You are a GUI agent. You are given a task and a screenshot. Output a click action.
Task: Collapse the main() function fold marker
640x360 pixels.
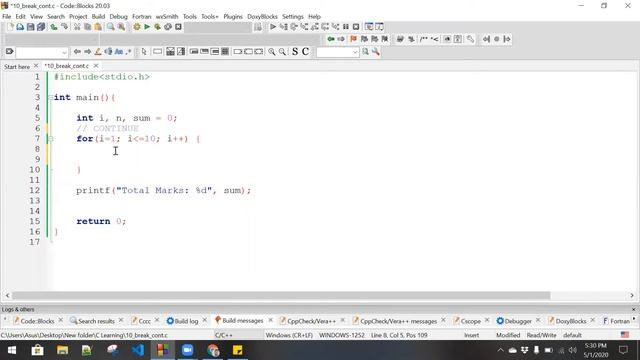[x=51, y=98]
